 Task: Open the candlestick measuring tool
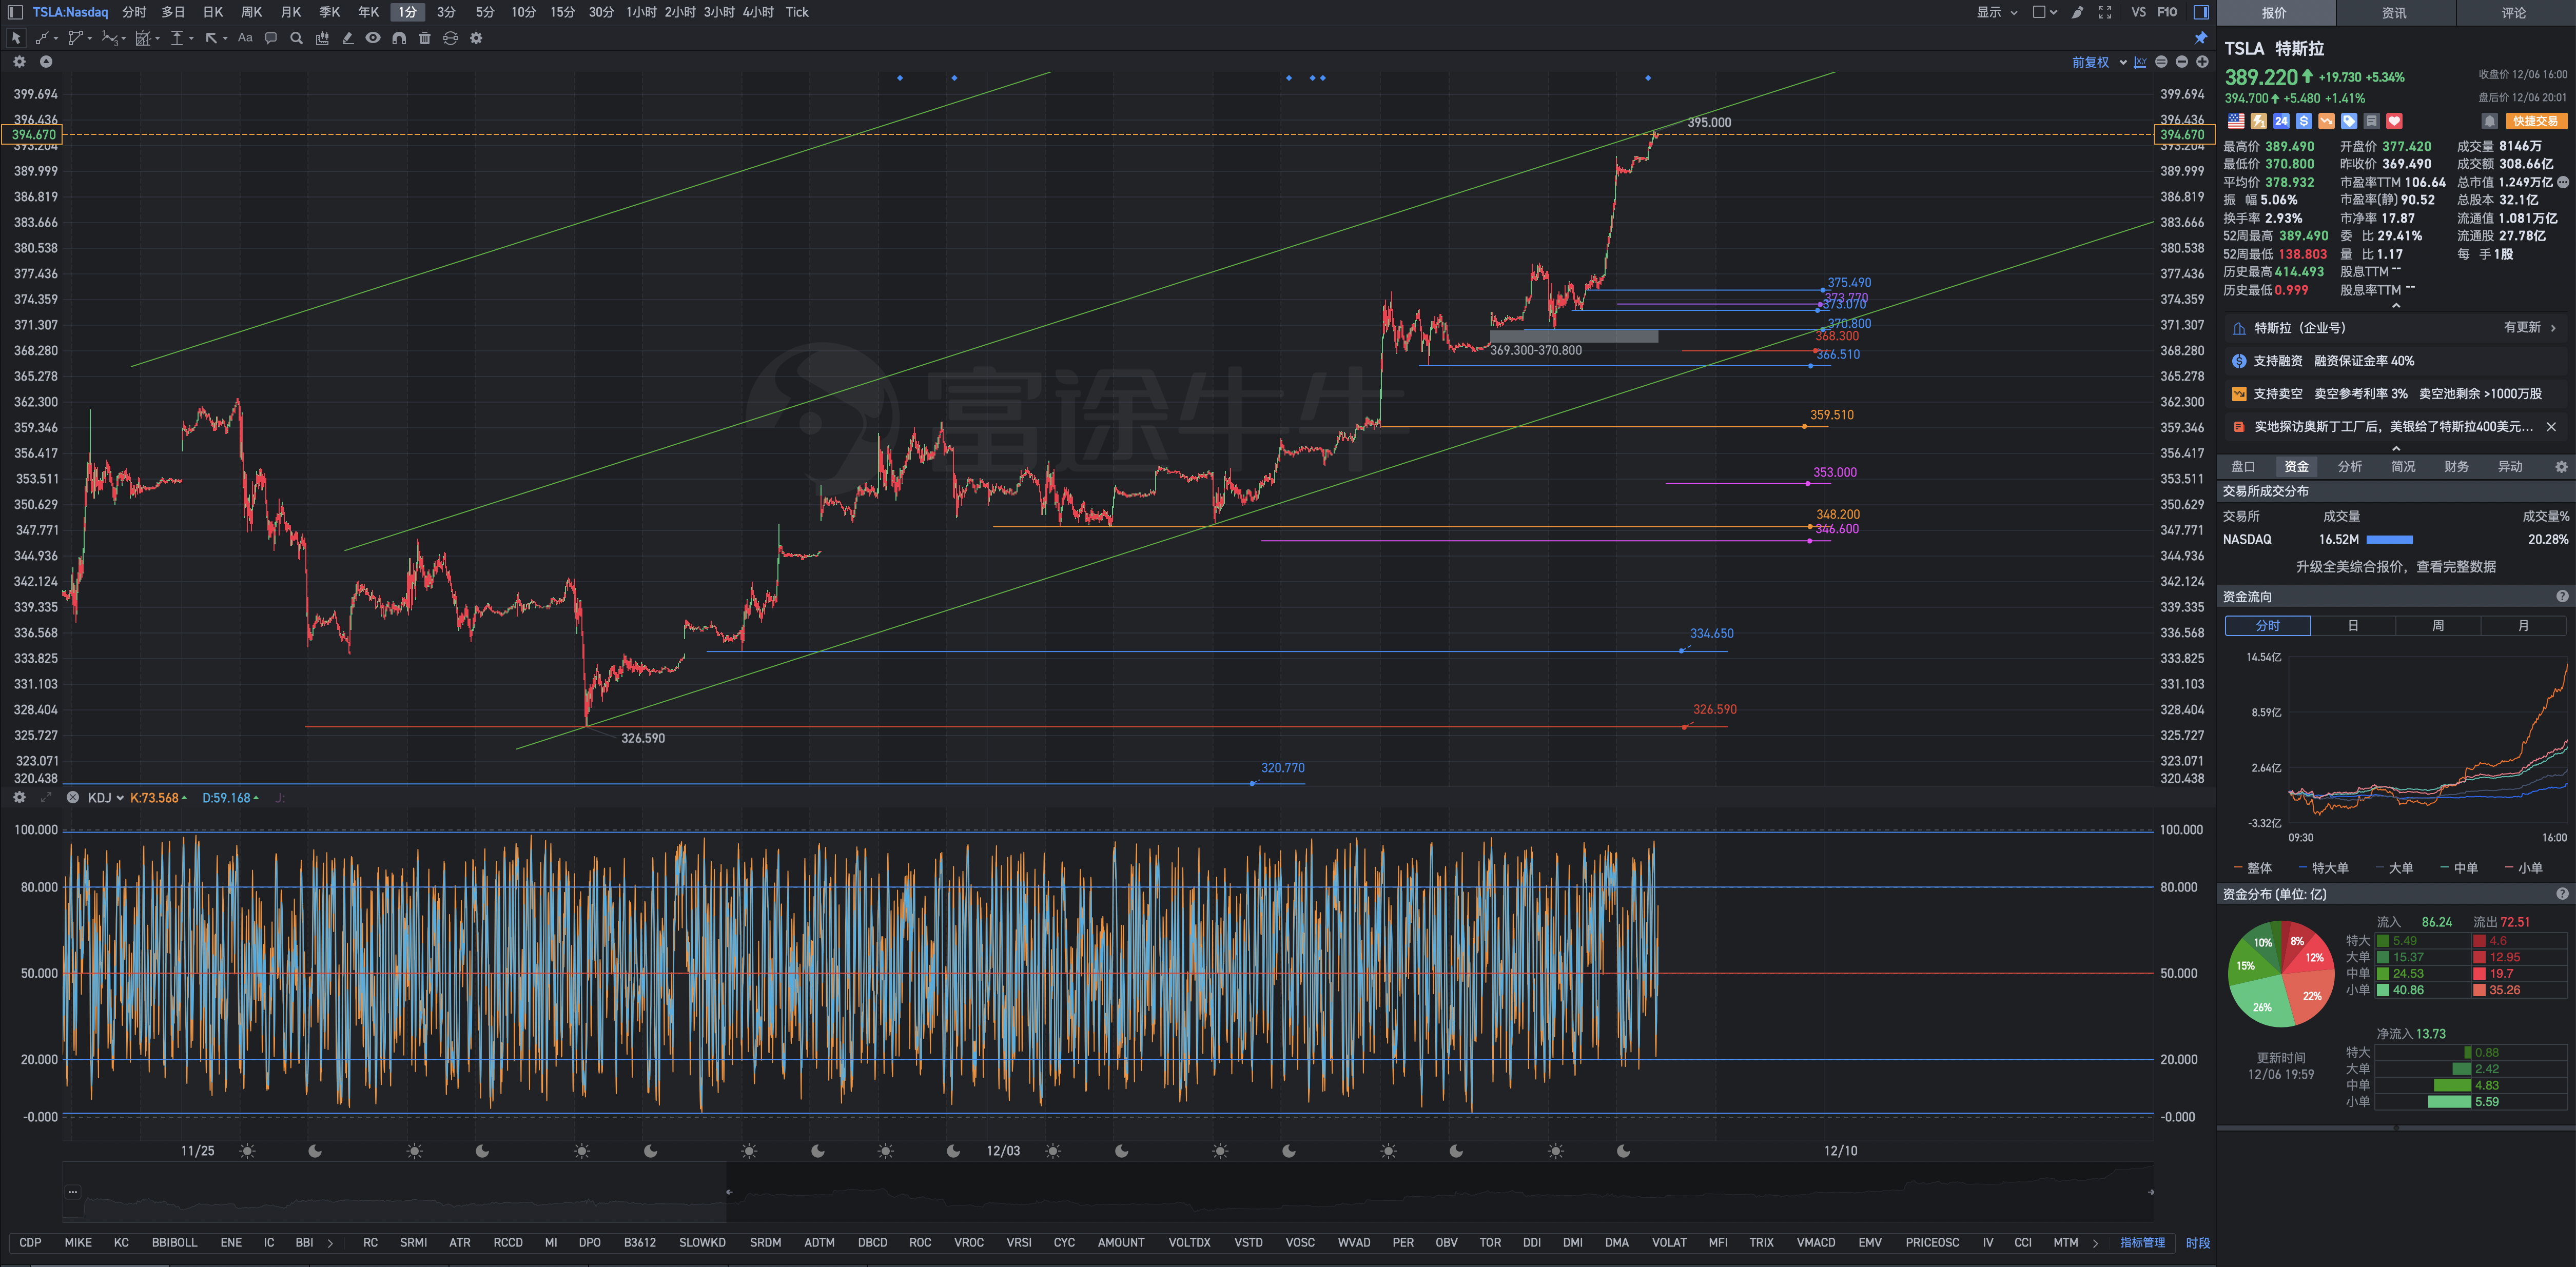pos(322,38)
